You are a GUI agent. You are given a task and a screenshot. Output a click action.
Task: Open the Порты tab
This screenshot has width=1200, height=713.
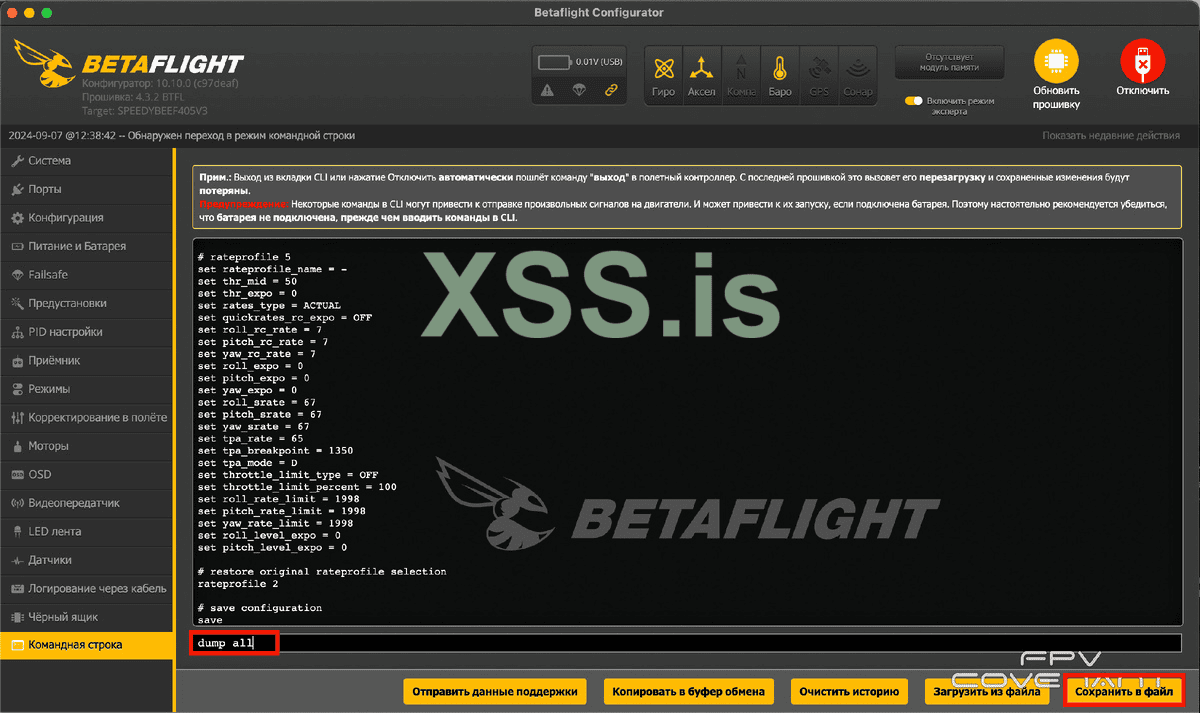(x=87, y=189)
